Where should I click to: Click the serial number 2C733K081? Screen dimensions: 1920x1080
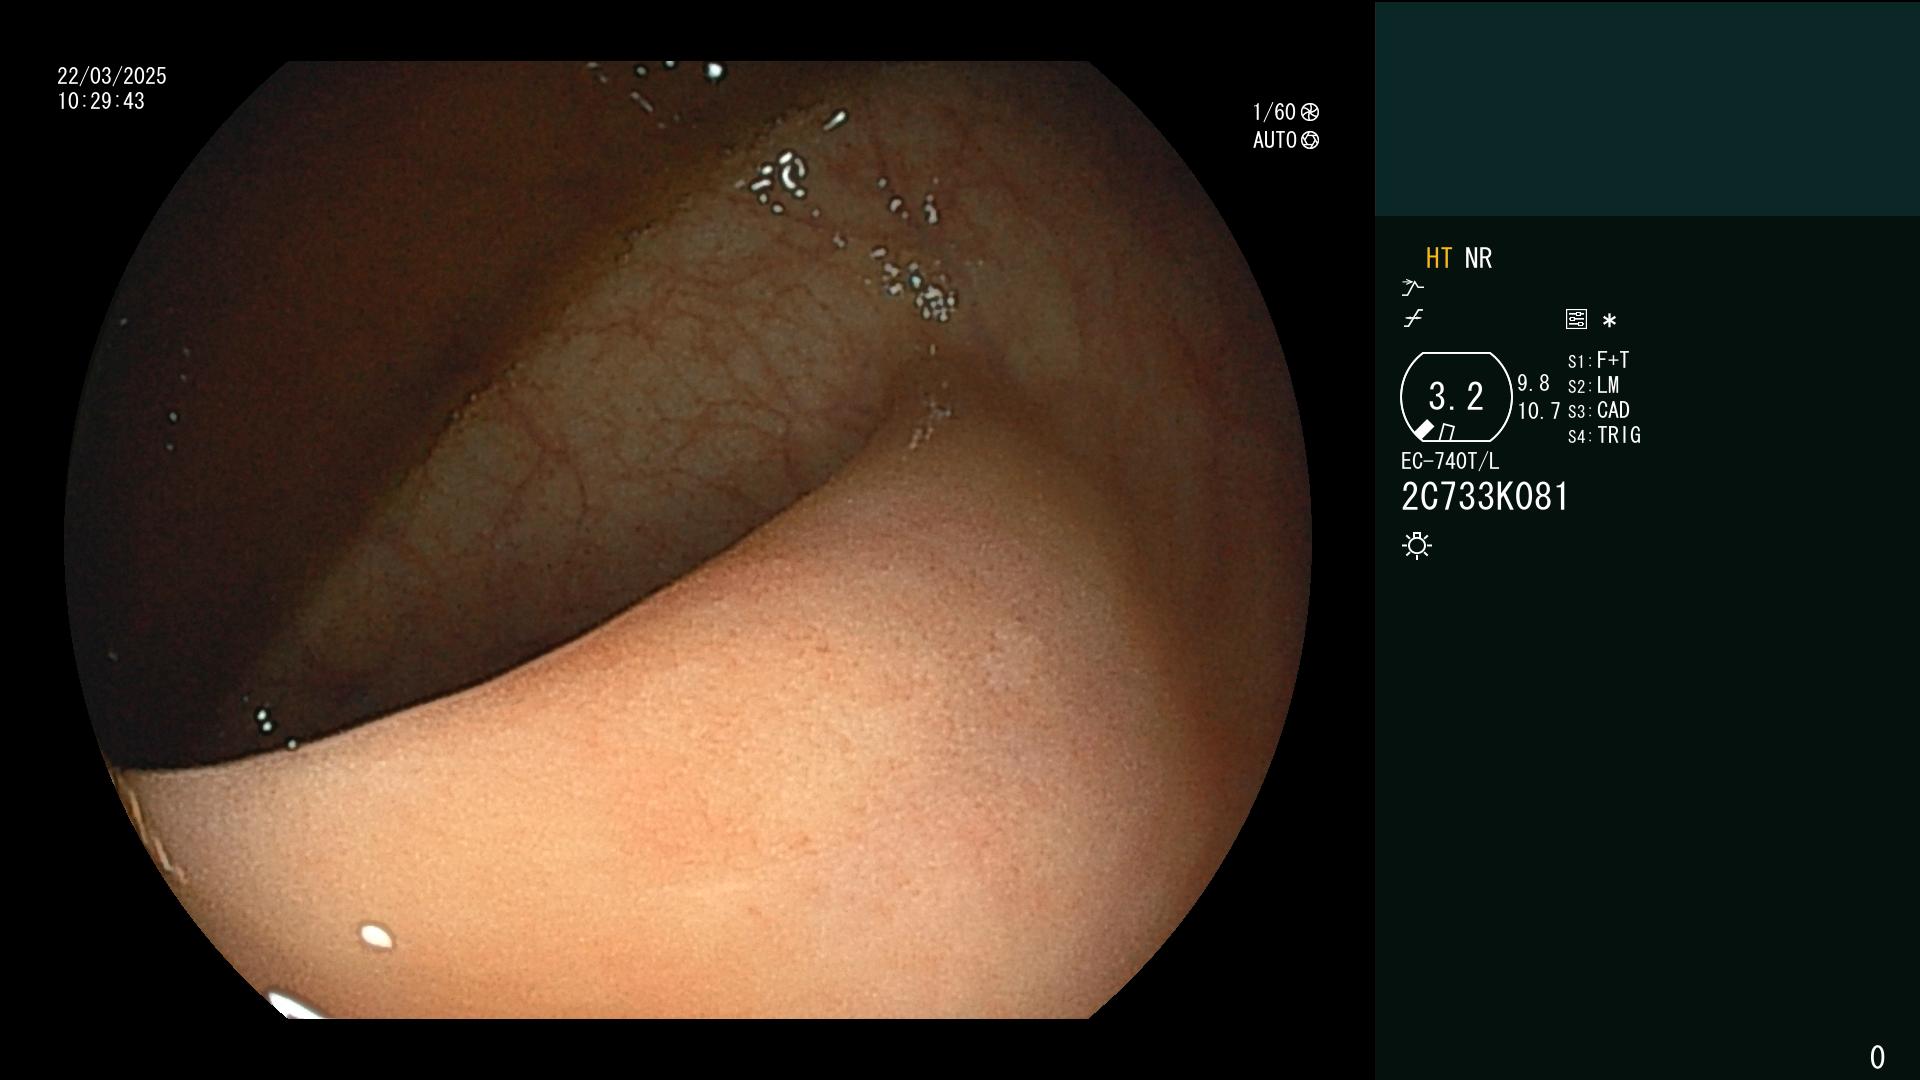(1485, 497)
